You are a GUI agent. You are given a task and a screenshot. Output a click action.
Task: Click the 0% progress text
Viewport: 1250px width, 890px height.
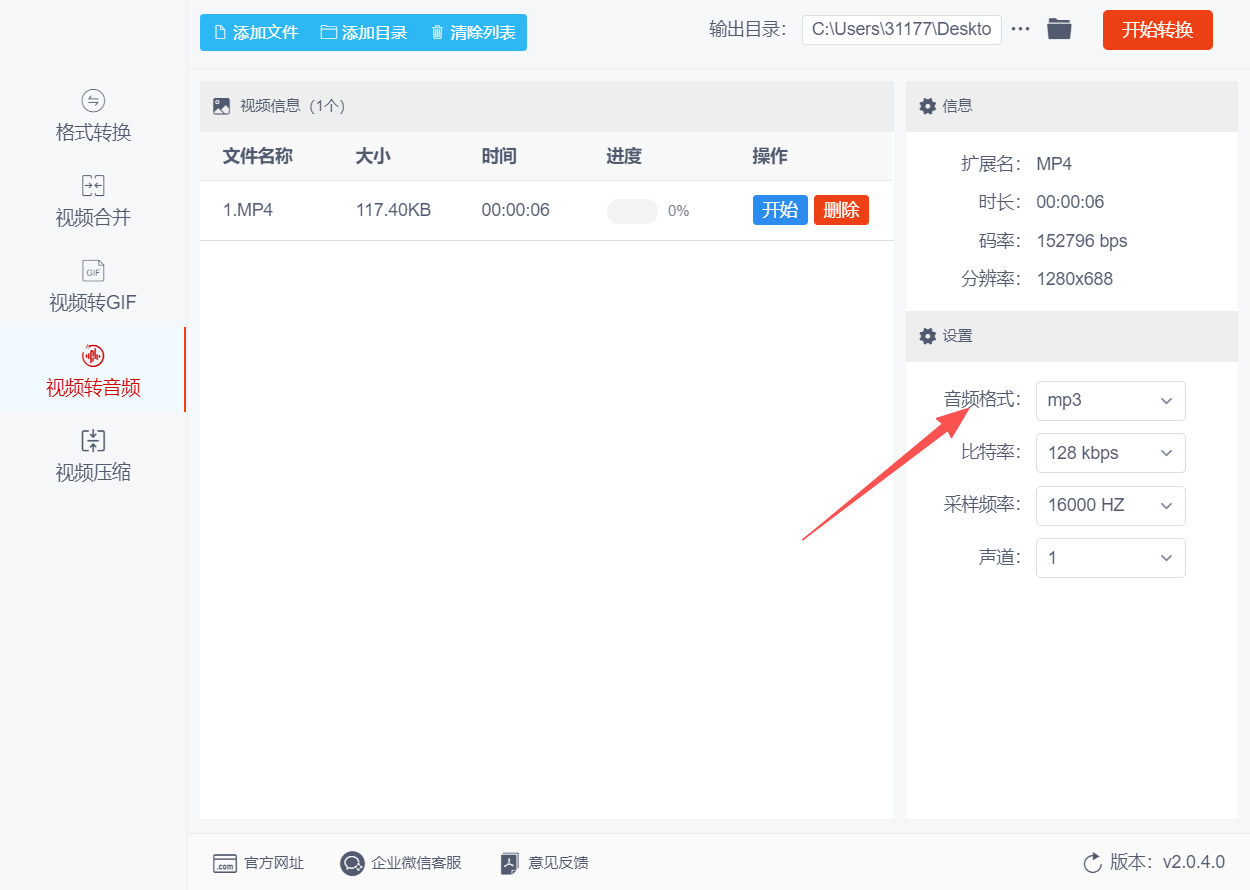coord(679,211)
